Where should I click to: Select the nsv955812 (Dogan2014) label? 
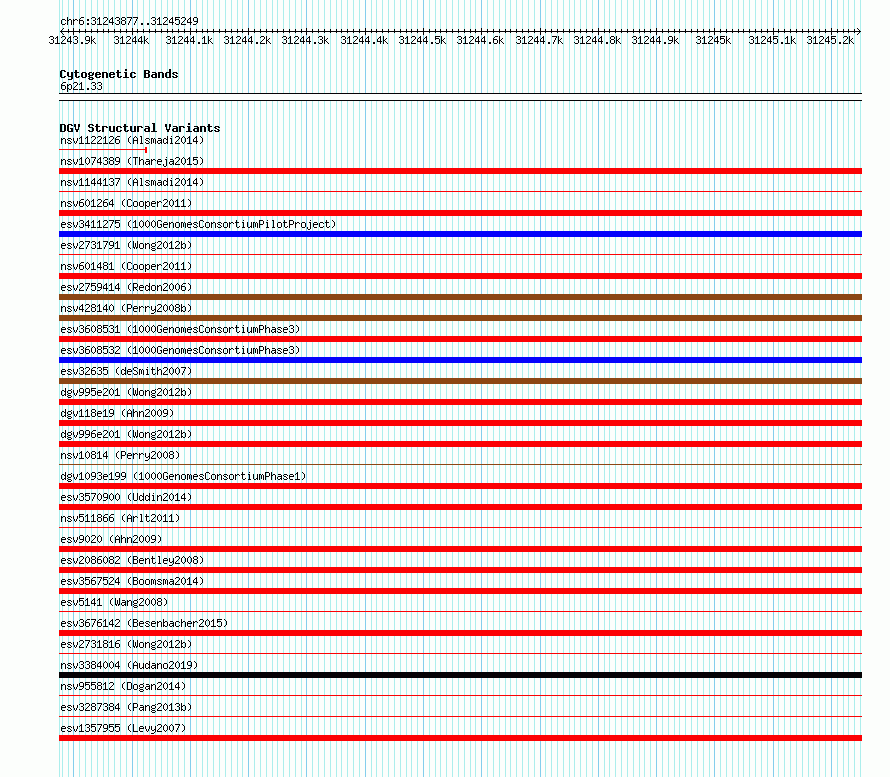click(x=123, y=686)
